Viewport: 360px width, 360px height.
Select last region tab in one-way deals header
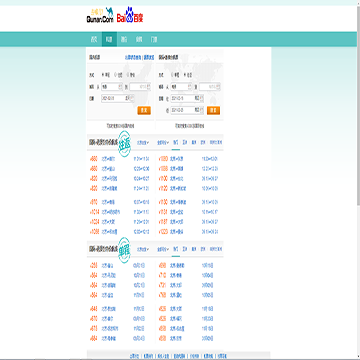tap(216, 249)
